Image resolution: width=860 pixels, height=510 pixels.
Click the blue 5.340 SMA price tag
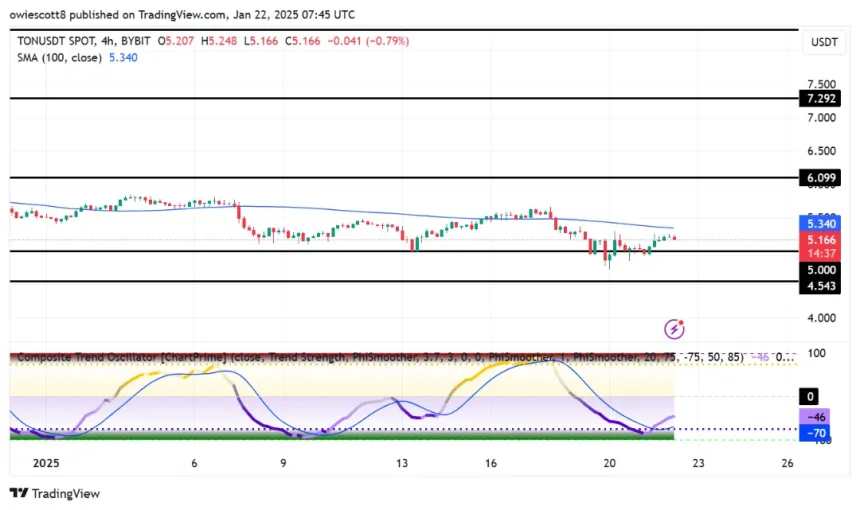(x=820, y=224)
